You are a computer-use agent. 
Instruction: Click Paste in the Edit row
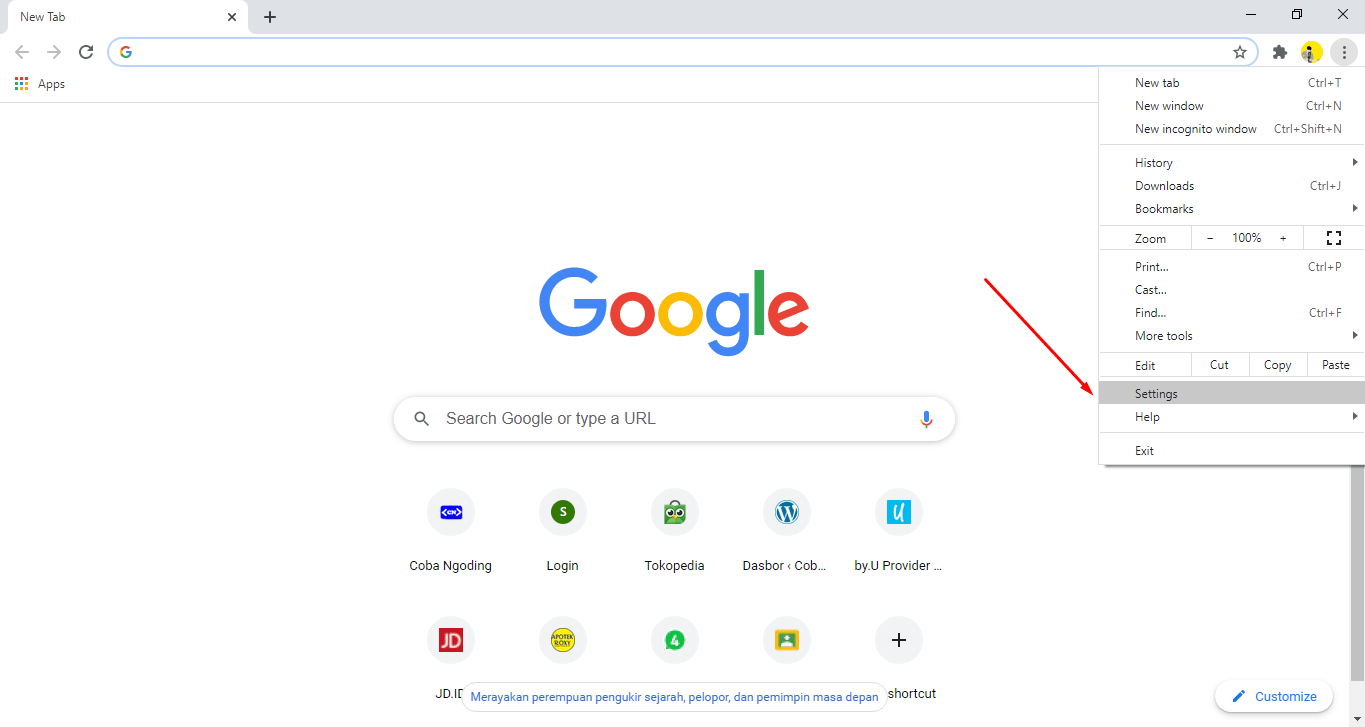point(1335,365)
